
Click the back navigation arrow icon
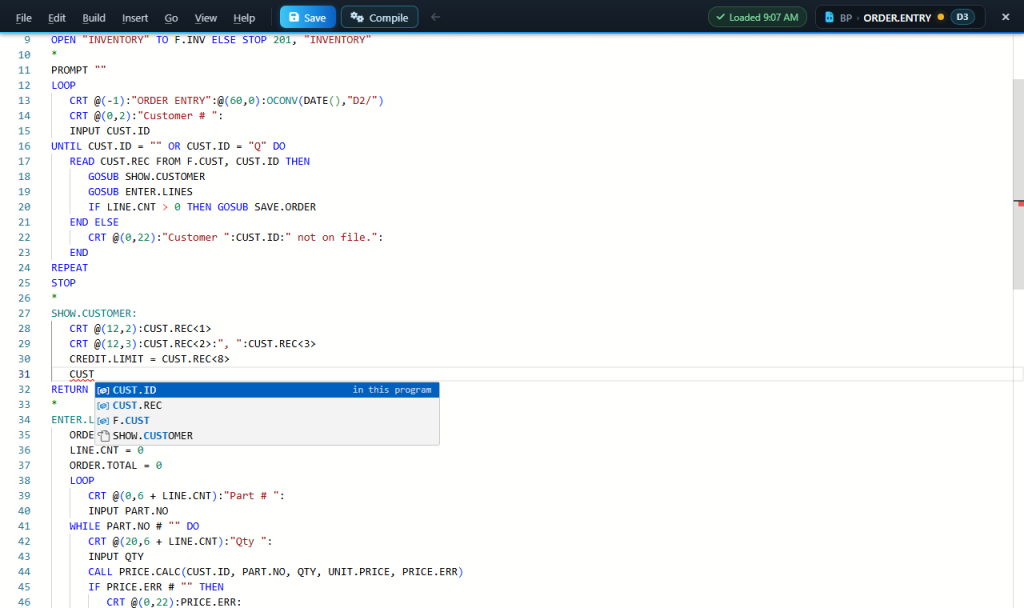click(x=436, y=17)
